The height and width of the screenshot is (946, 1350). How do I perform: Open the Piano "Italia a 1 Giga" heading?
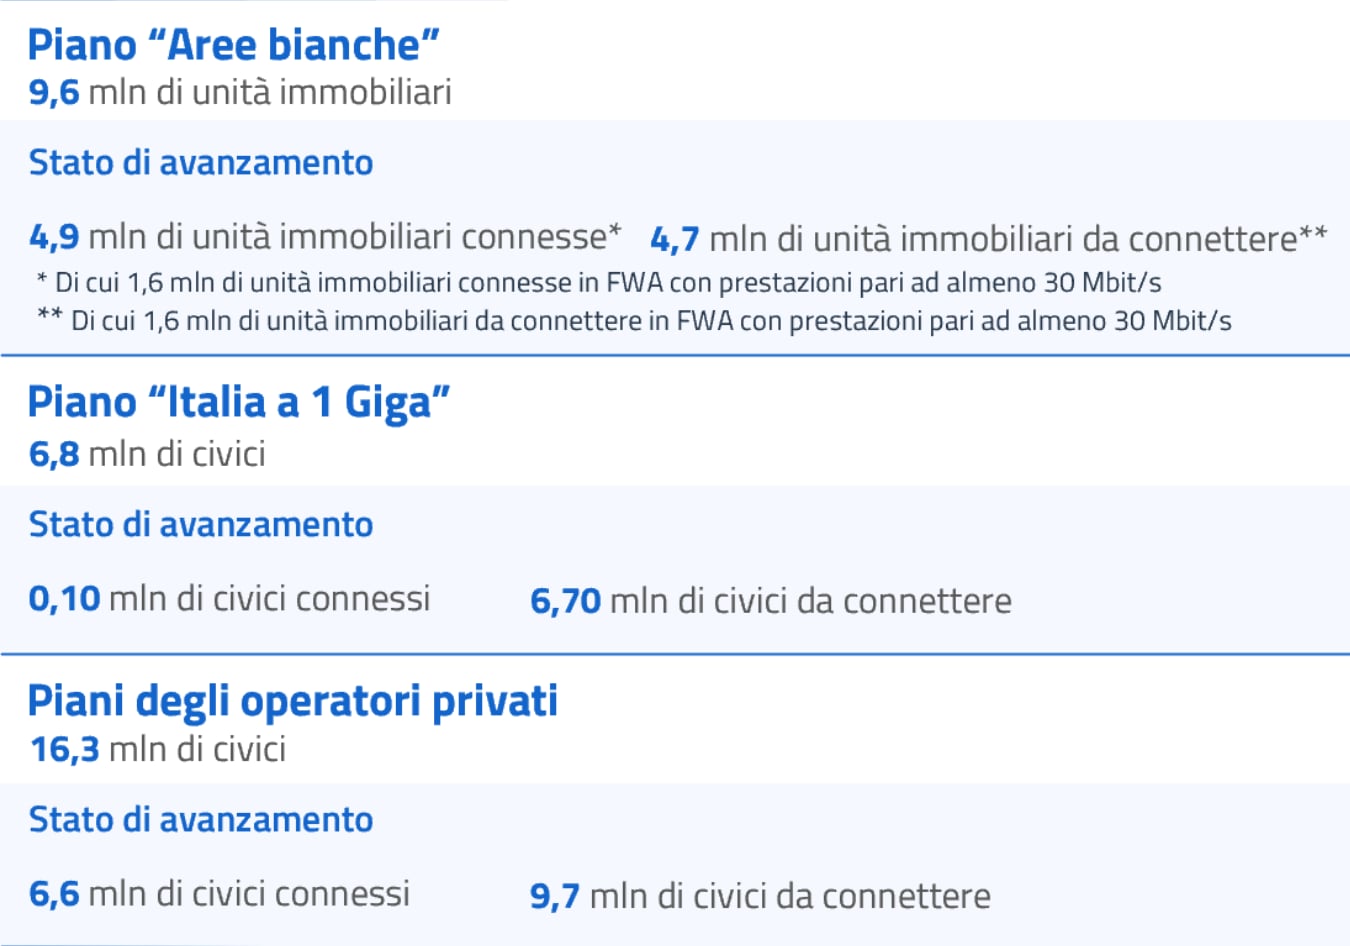[239, 402]
